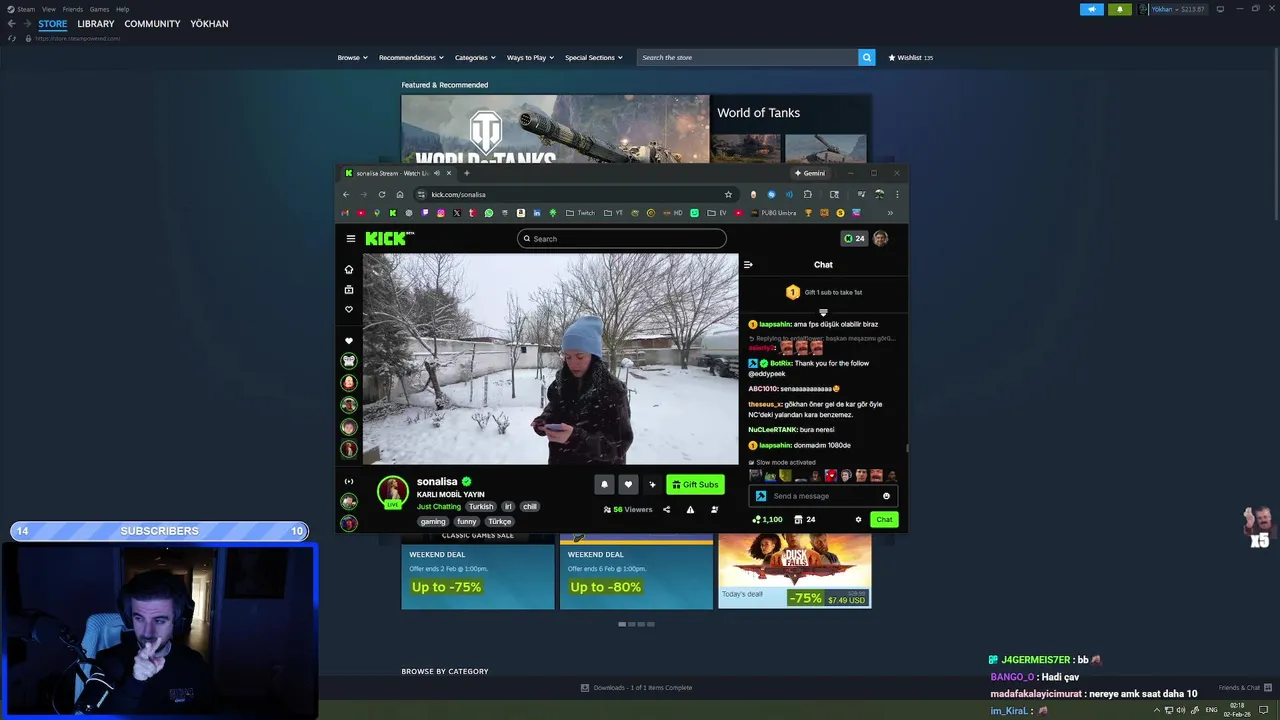Select the gaming tag
Viewport: 1280px width, 720px height.
pyautogui.click(x=433, y=521)
